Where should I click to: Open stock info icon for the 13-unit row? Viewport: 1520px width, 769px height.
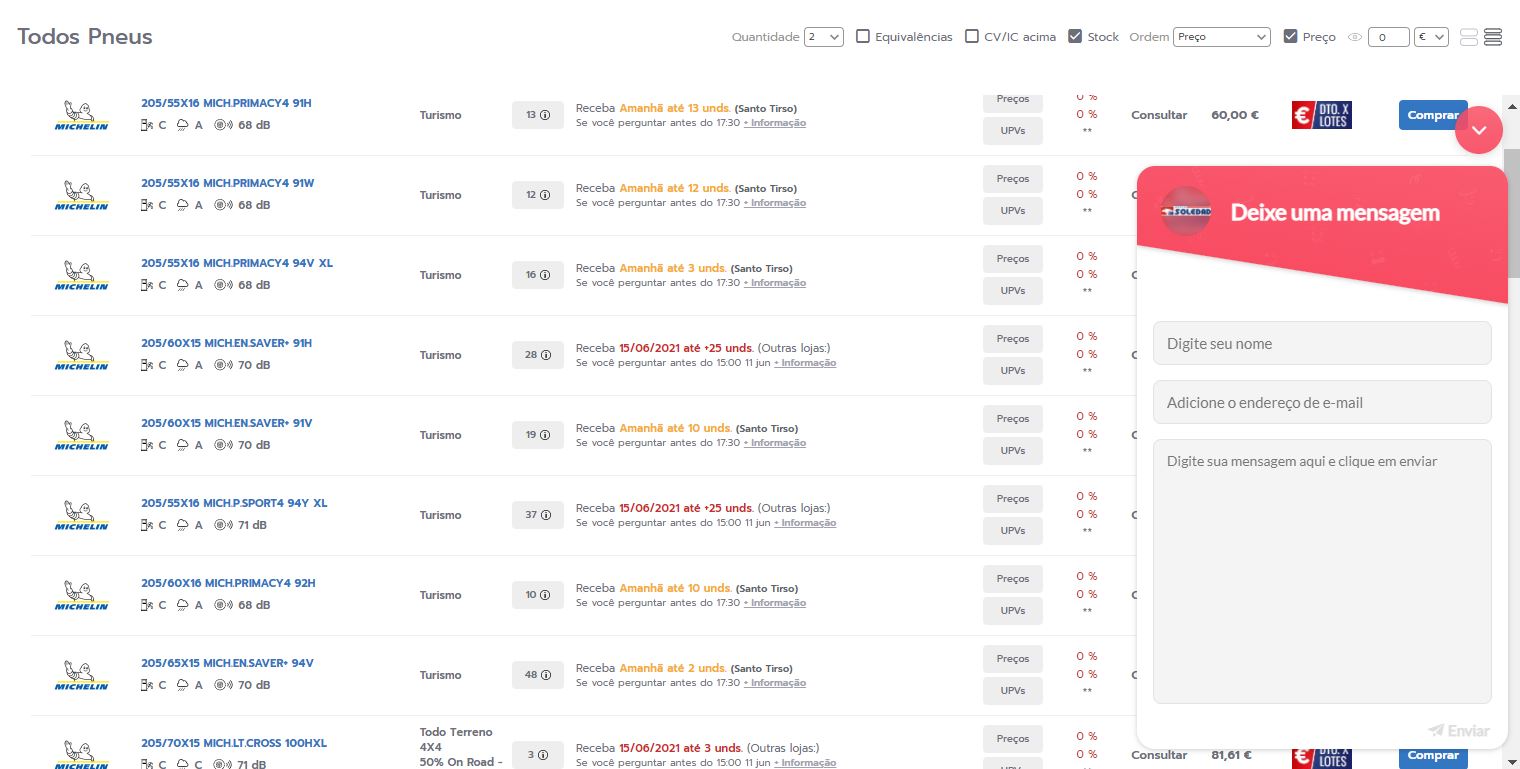(x=545, y=115)
